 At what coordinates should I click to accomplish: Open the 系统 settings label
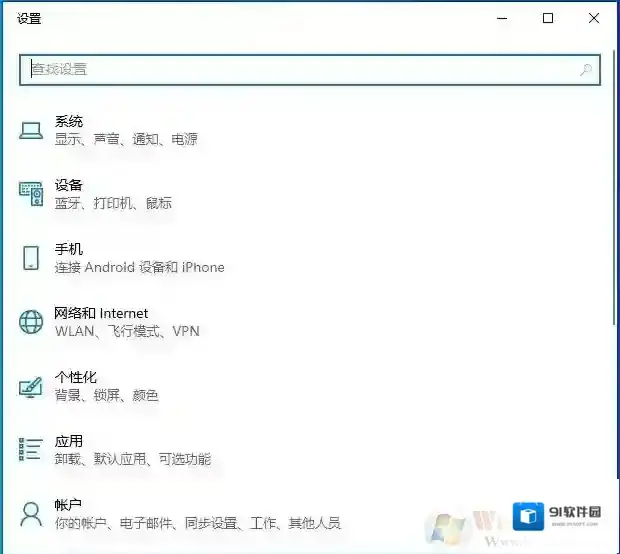point(69,121)
